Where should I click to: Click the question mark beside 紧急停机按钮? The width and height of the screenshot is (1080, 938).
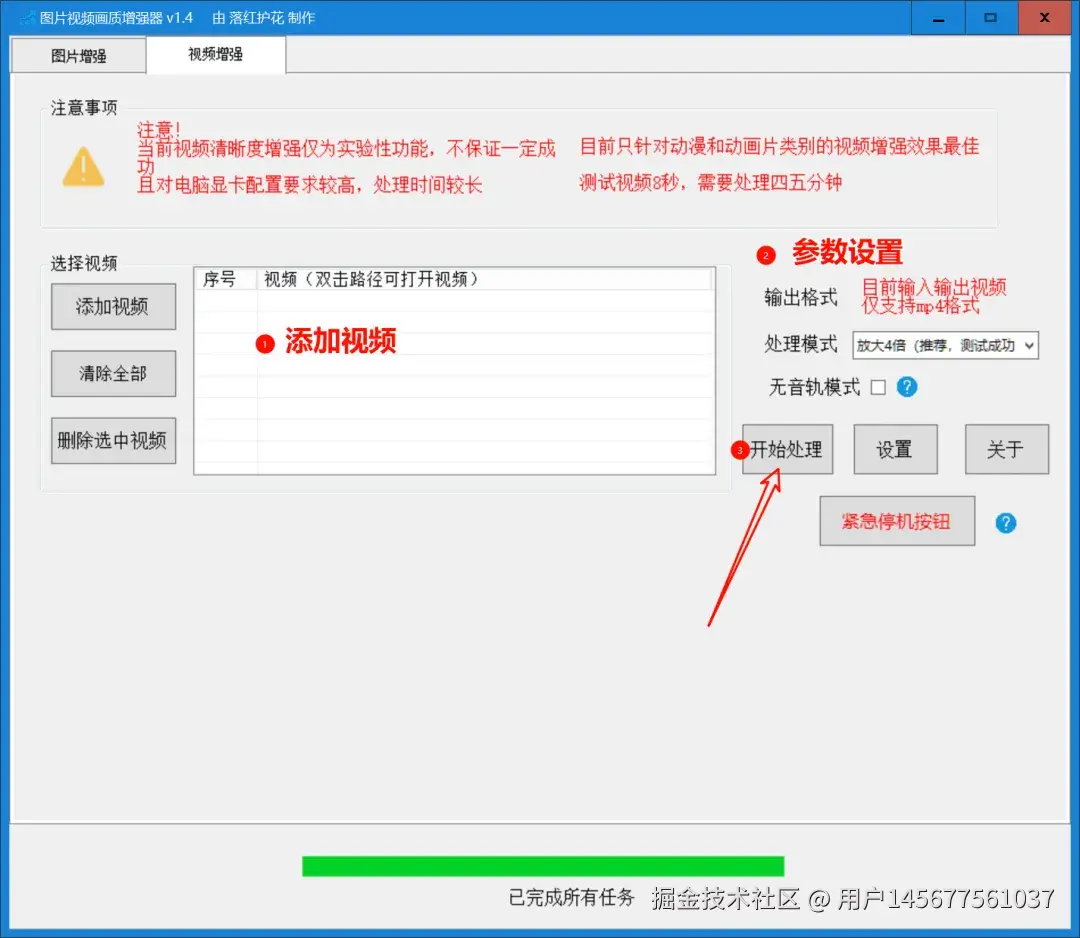[1005, 521]
